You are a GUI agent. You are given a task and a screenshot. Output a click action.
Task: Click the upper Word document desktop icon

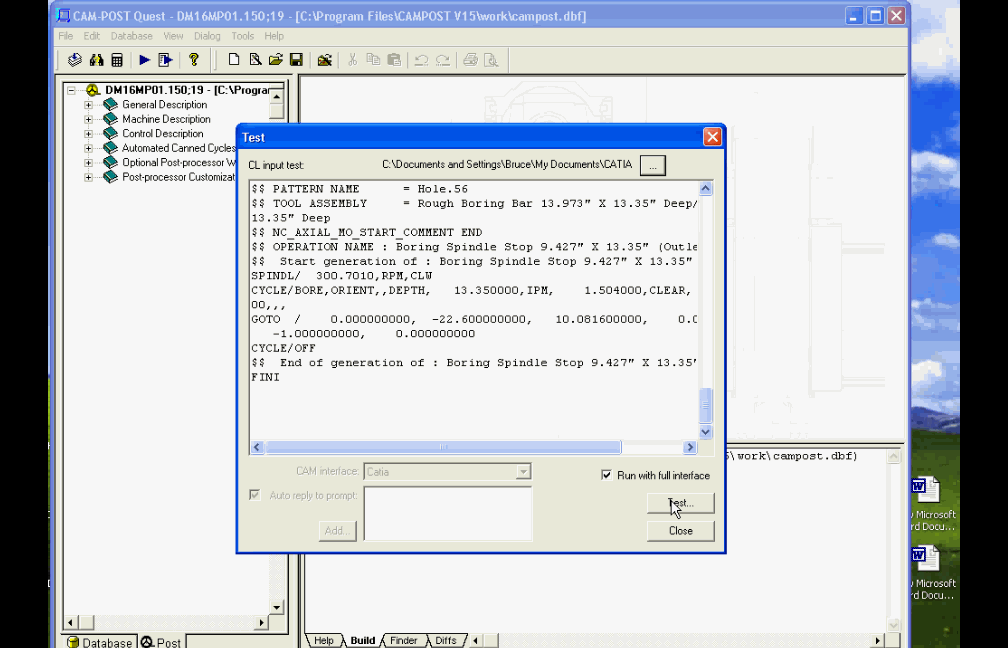(x=926, y=490)
